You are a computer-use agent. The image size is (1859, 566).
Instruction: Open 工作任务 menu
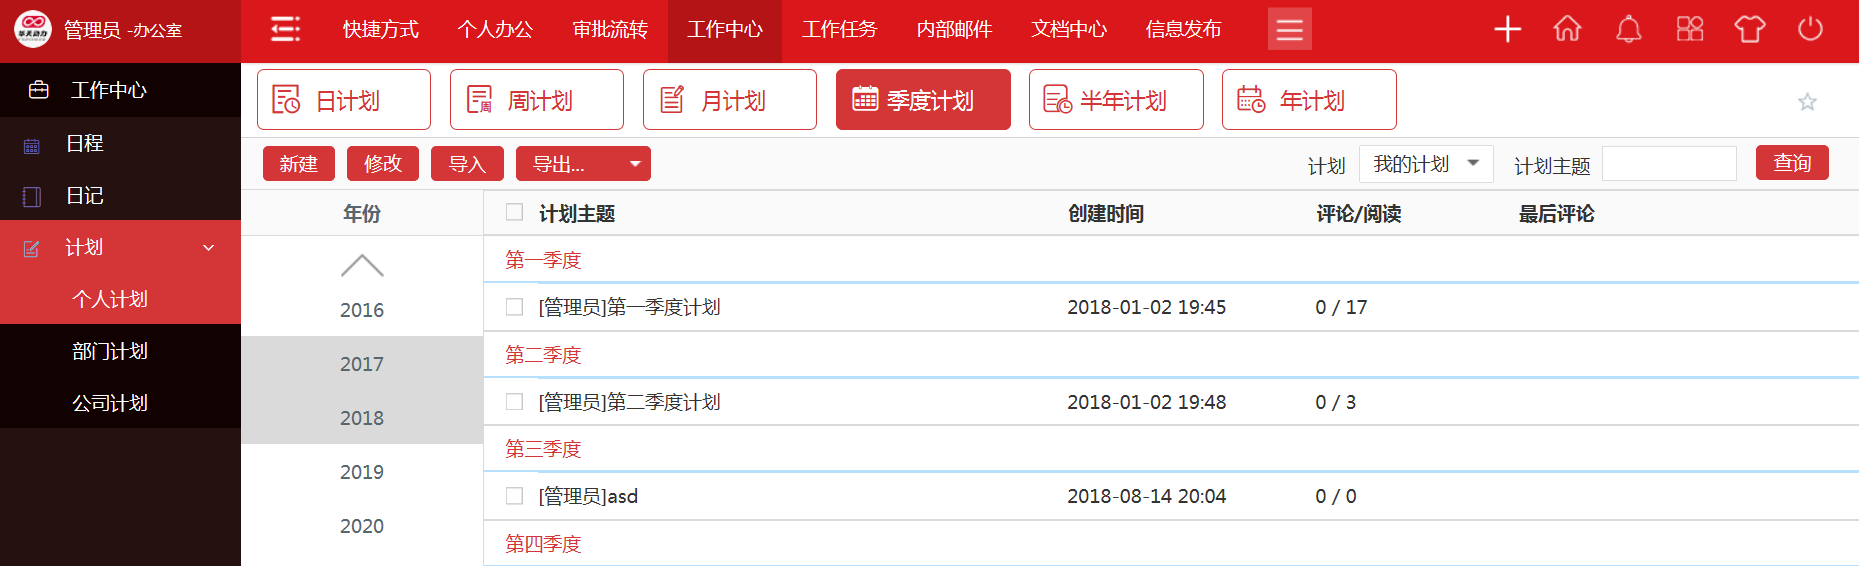(x=840, y=30)
